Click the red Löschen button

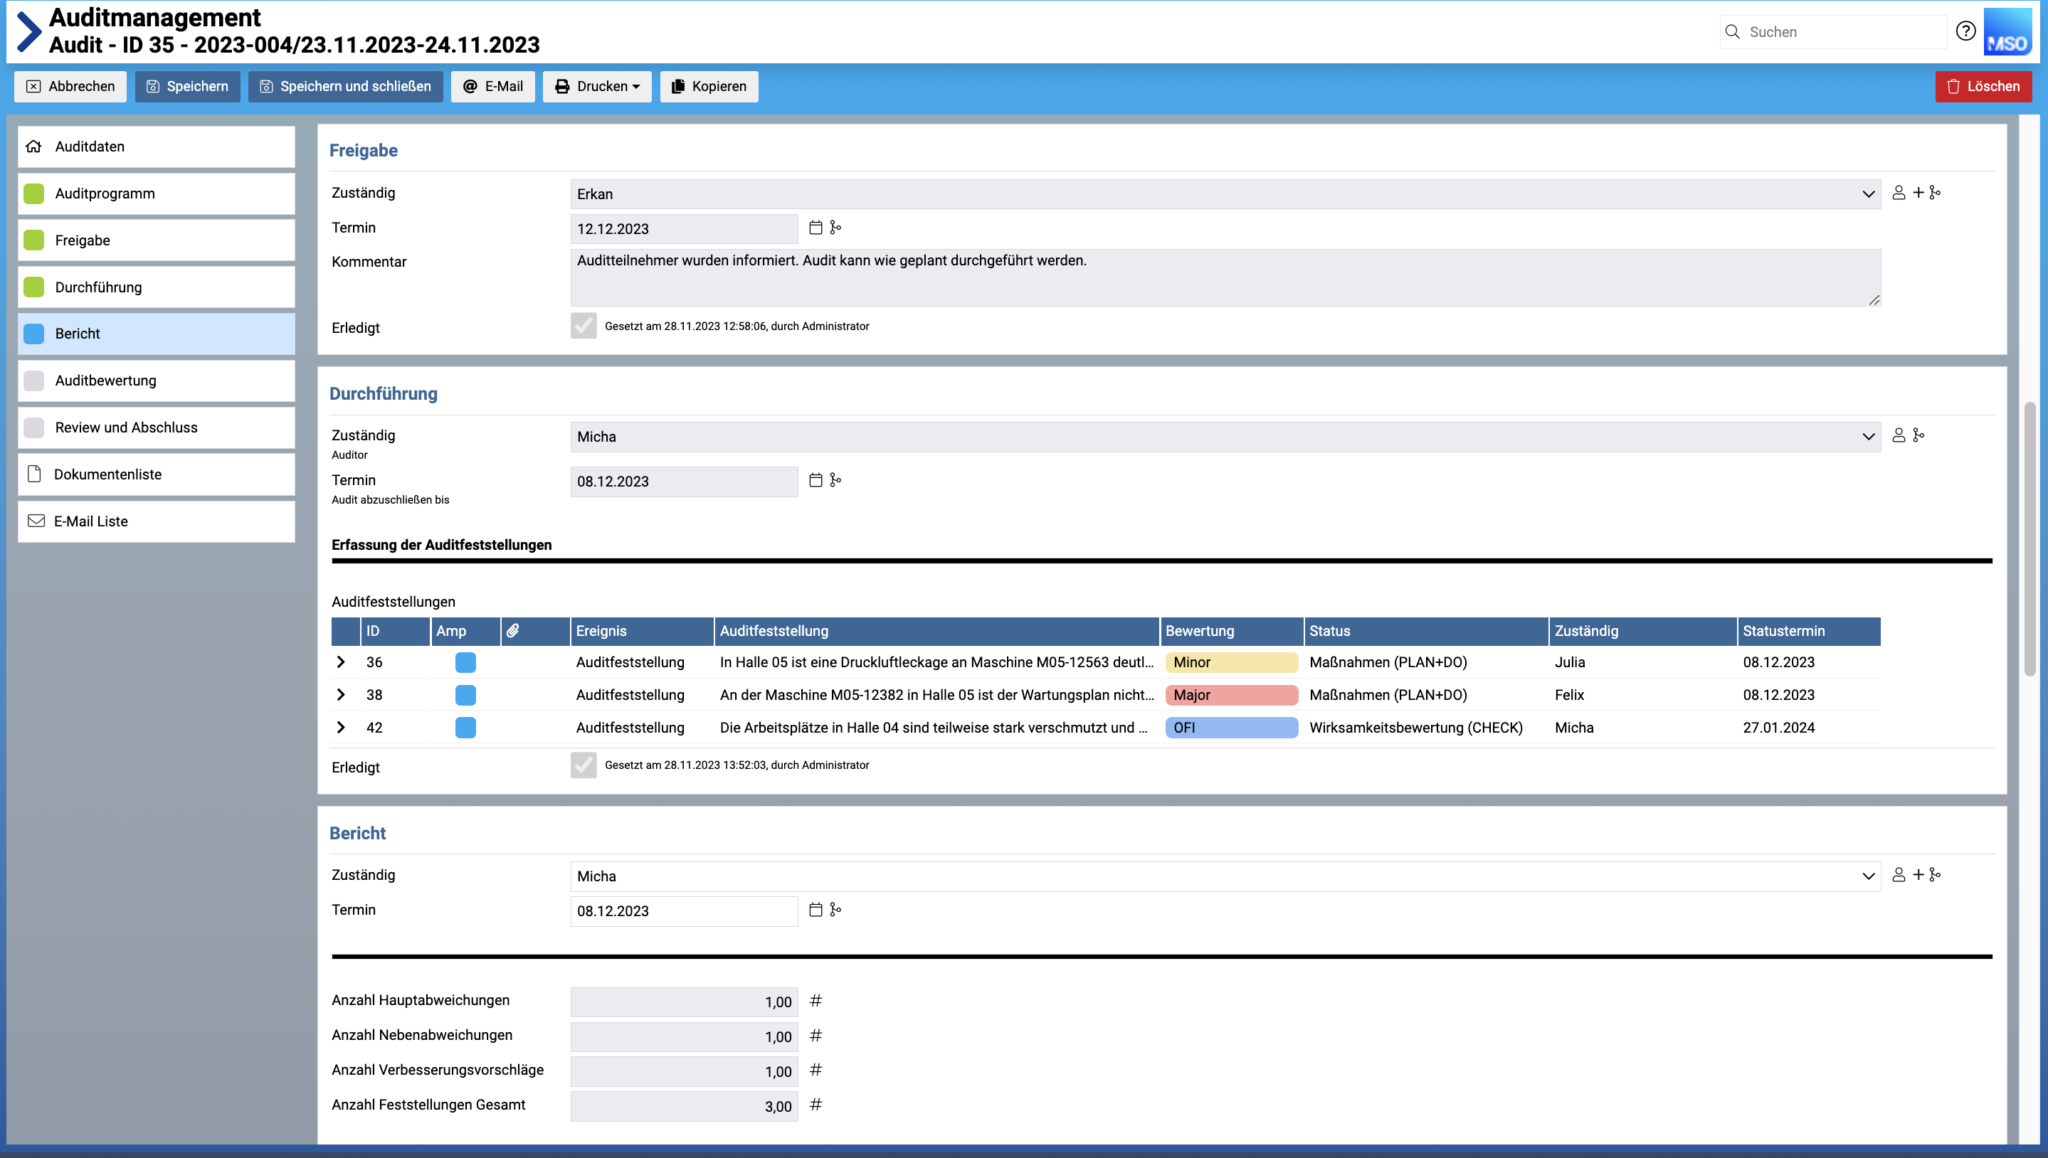1985,86
